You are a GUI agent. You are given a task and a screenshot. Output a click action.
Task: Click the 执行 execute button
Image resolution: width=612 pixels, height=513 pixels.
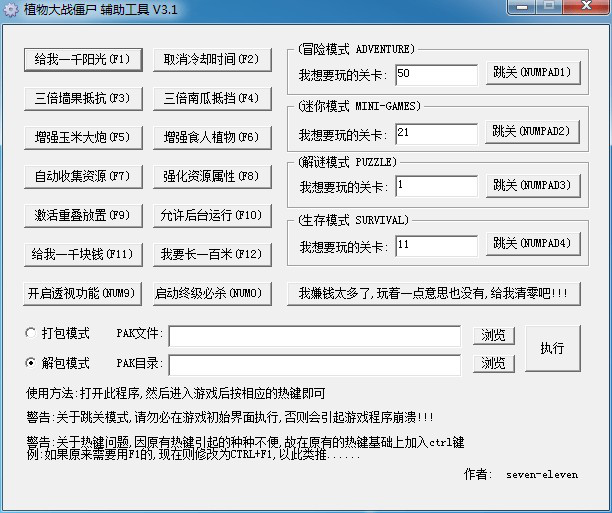click(x=553, y=348)
